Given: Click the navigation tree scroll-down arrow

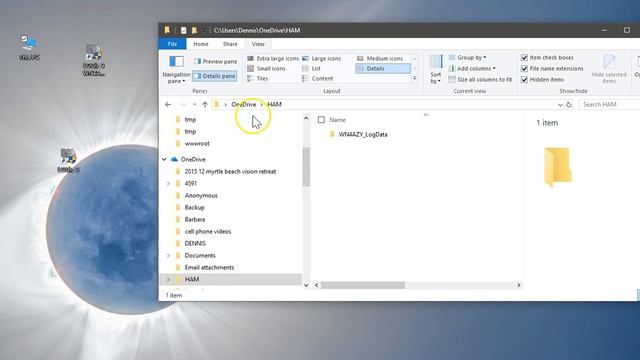Looking at the screenshot, I should coord(306,285).
